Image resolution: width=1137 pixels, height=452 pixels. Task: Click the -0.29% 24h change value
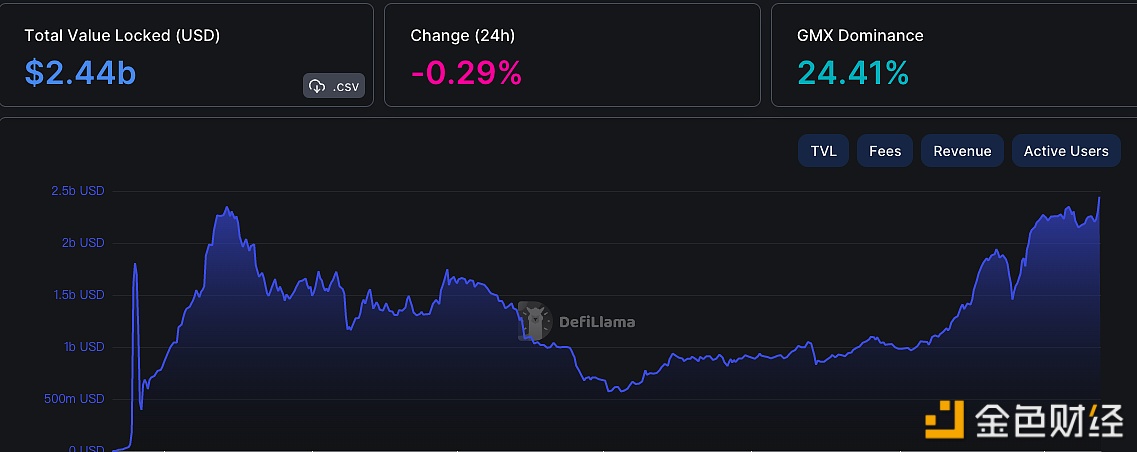tap(466, 72)
